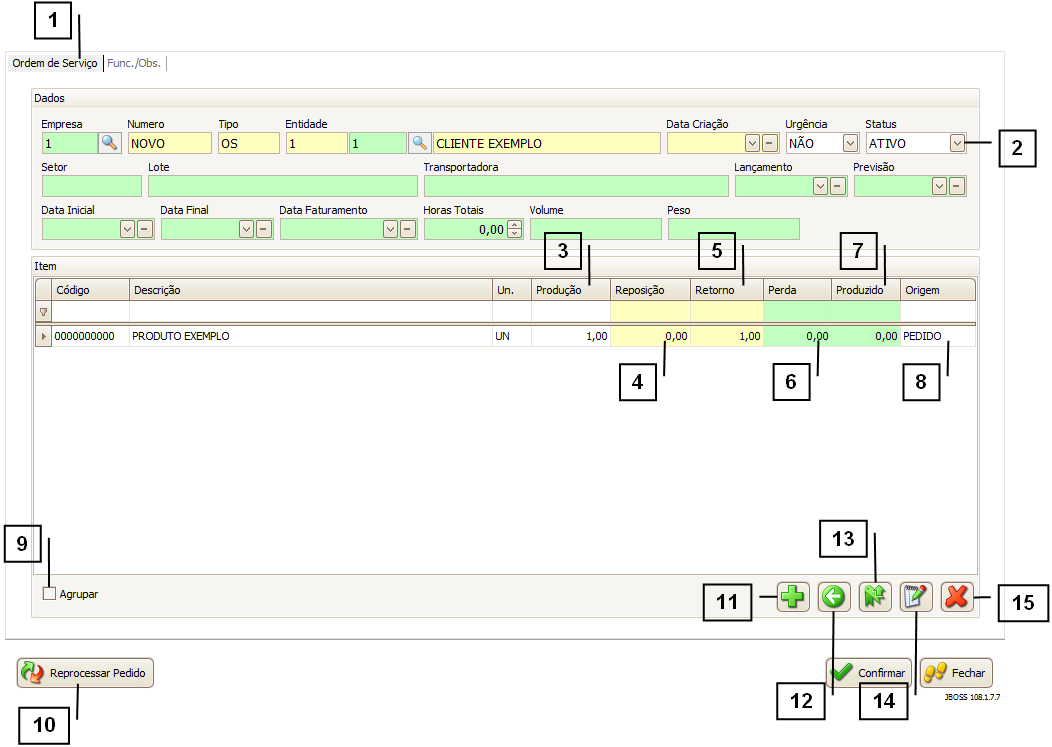Screen dimensions: 1052x747
Task: Open the Status dropdown
Action: [x=957, y=143]
